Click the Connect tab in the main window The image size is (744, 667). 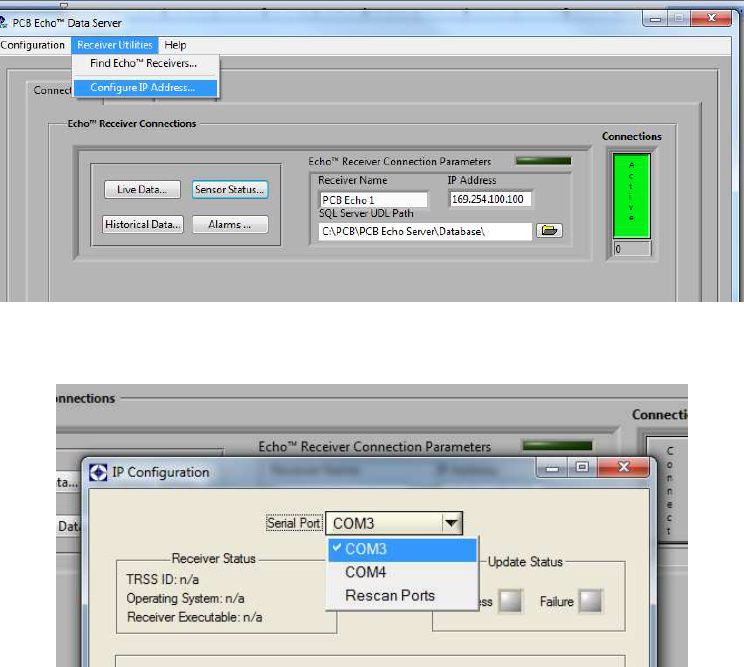click(x=51, y=90)
